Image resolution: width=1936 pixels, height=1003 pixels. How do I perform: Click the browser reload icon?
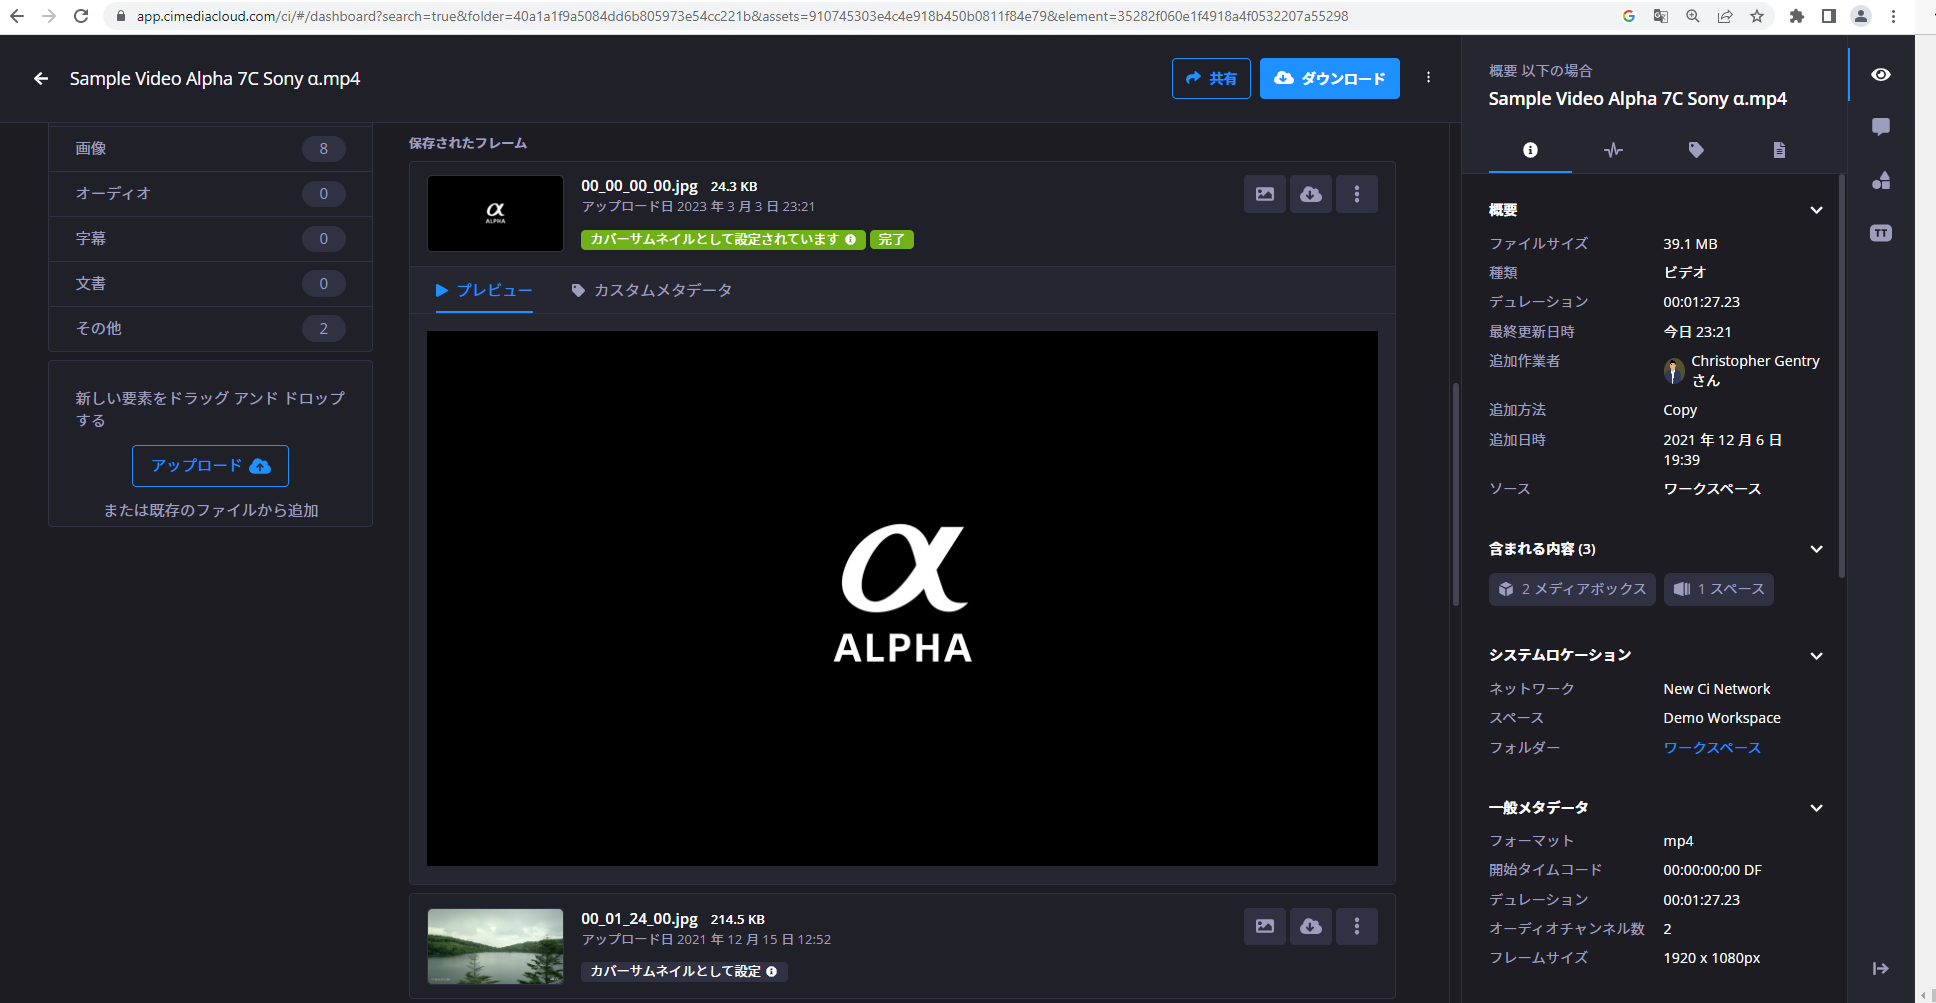(x=81, y=16)
